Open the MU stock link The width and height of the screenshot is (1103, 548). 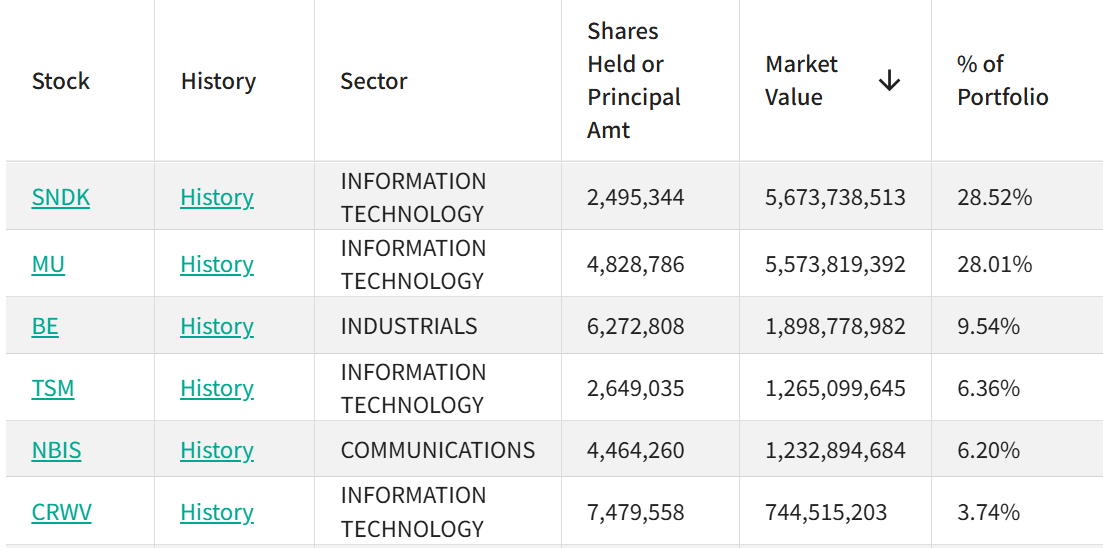48,265
